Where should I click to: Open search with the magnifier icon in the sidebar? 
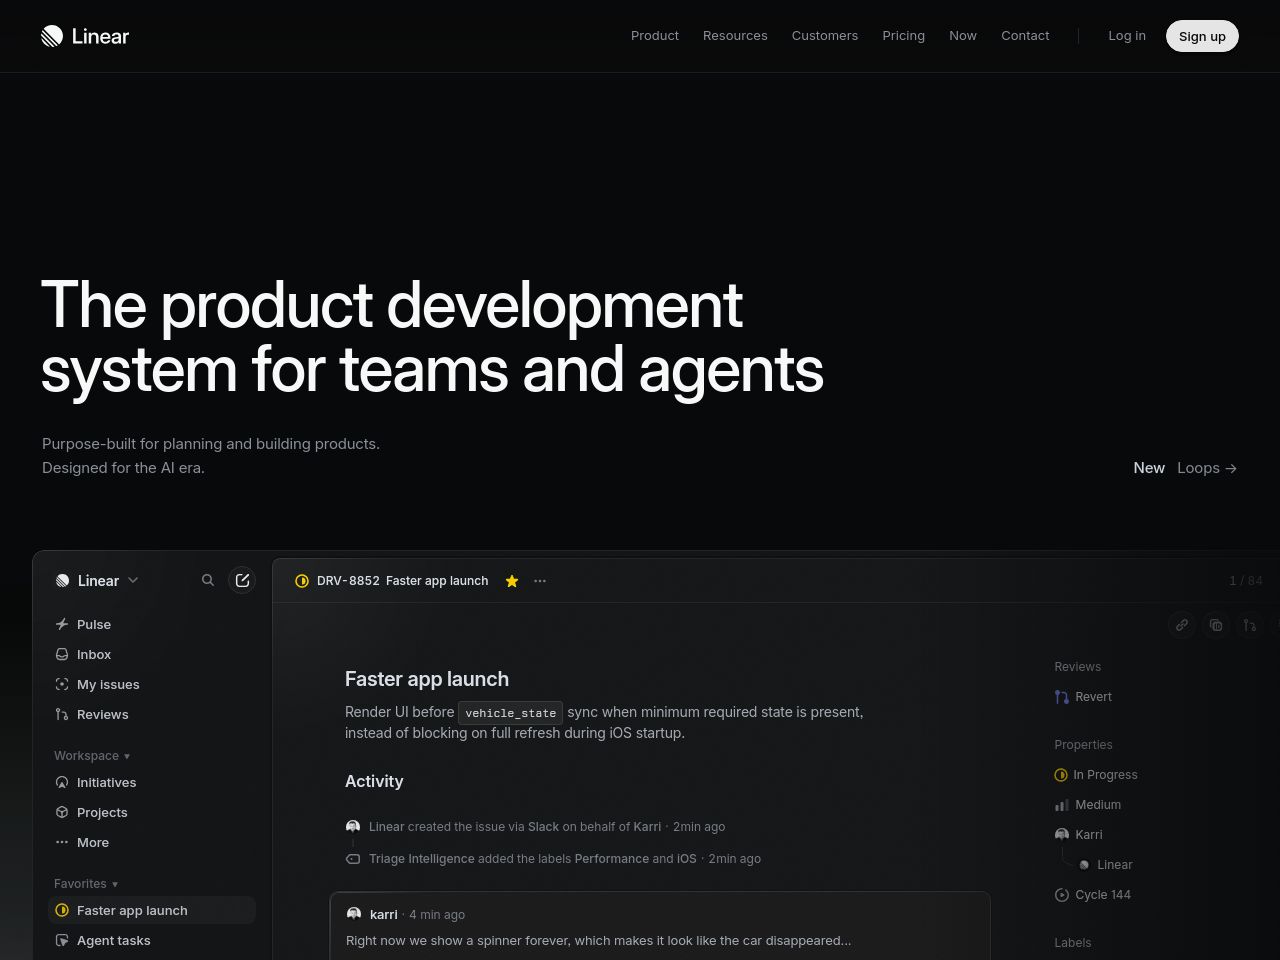coord(208,580)
